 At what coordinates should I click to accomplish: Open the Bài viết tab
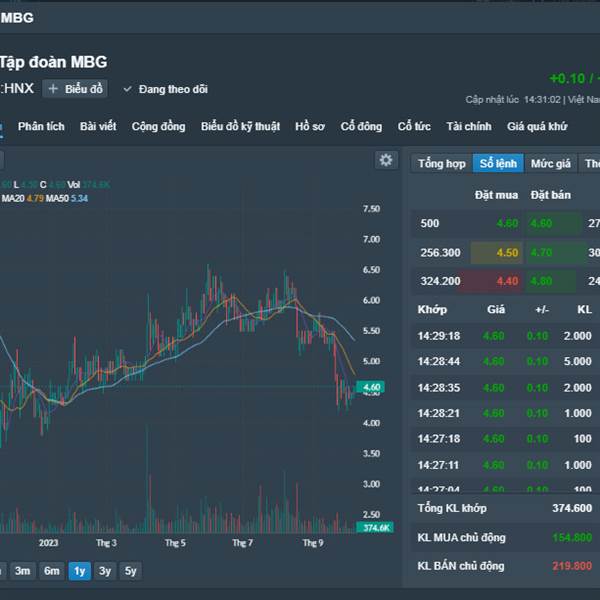[98, 126]
